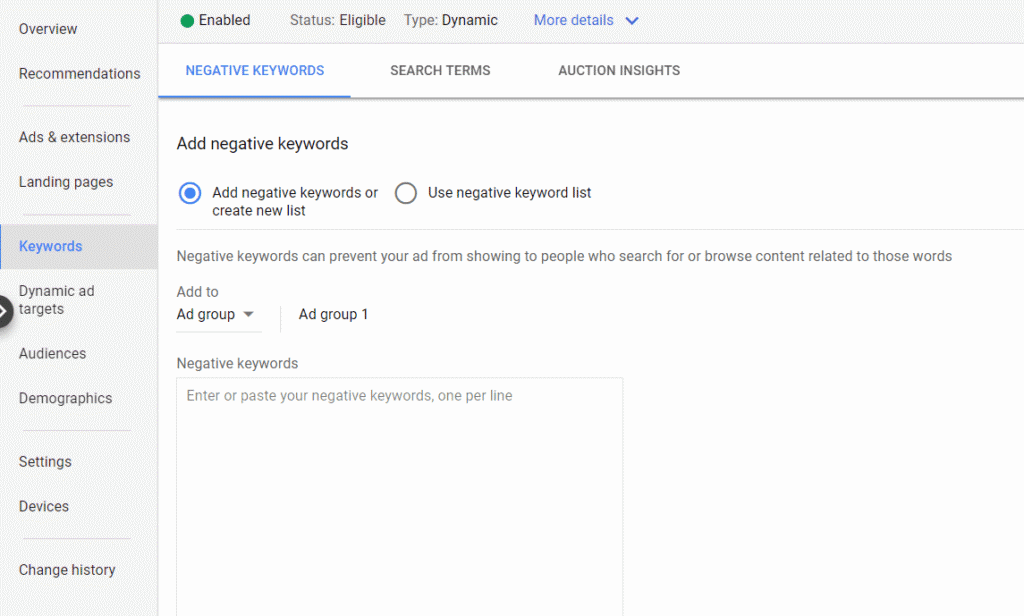Select the "Use negative keyword list" option

[x=405, y=192]
